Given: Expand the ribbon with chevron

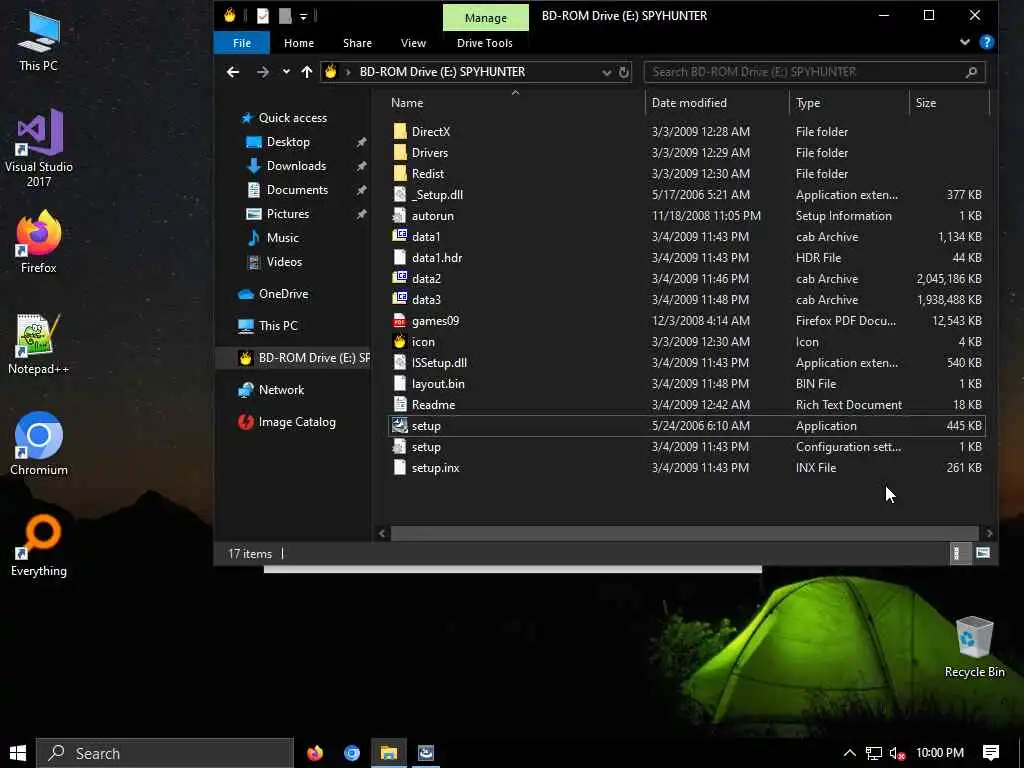Looking at the screenshot, I should (965, 42).
